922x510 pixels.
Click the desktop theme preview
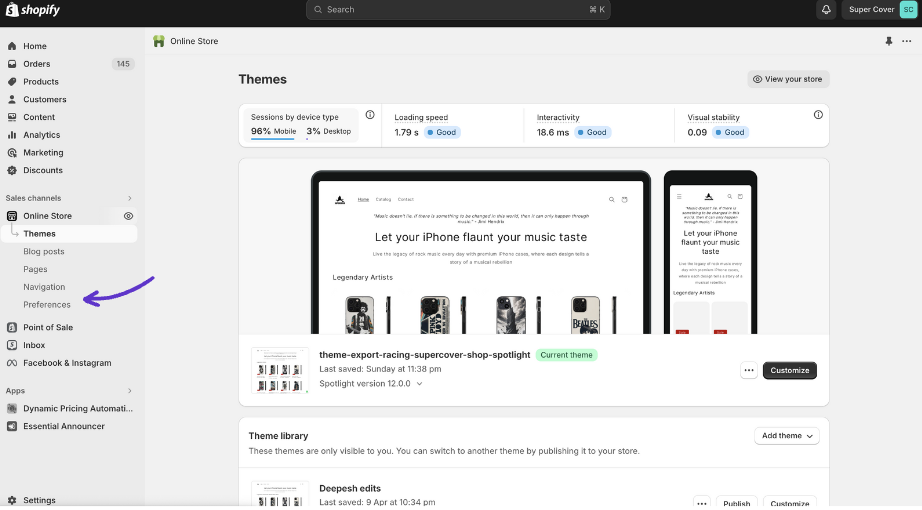point(480,253)
